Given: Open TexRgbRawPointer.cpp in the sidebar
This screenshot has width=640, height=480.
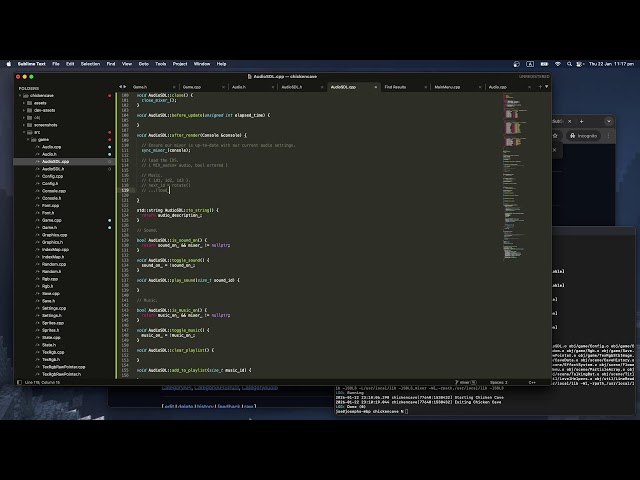Looking at the screenshot, I should click(x=64, y=367).
